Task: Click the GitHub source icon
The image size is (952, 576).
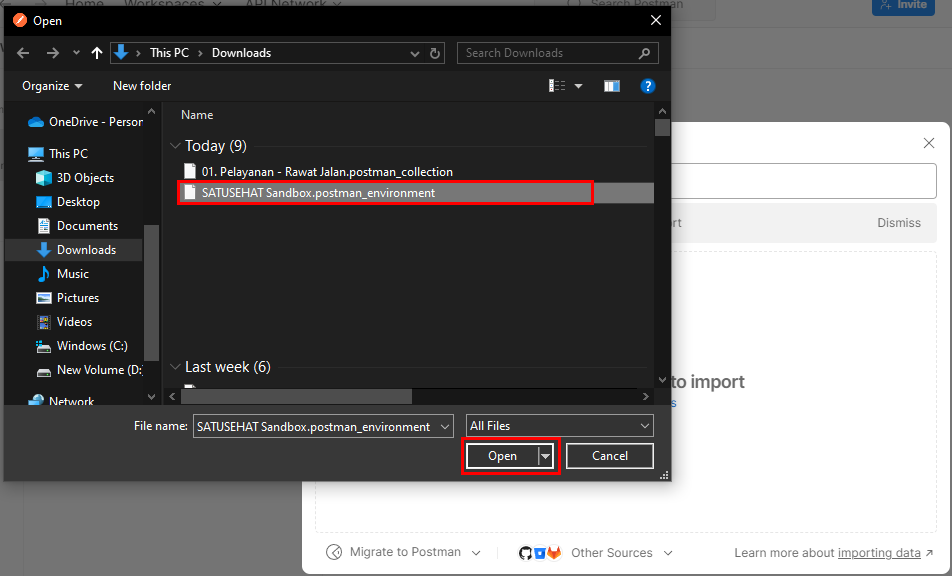Action: [x=525, y=552]
